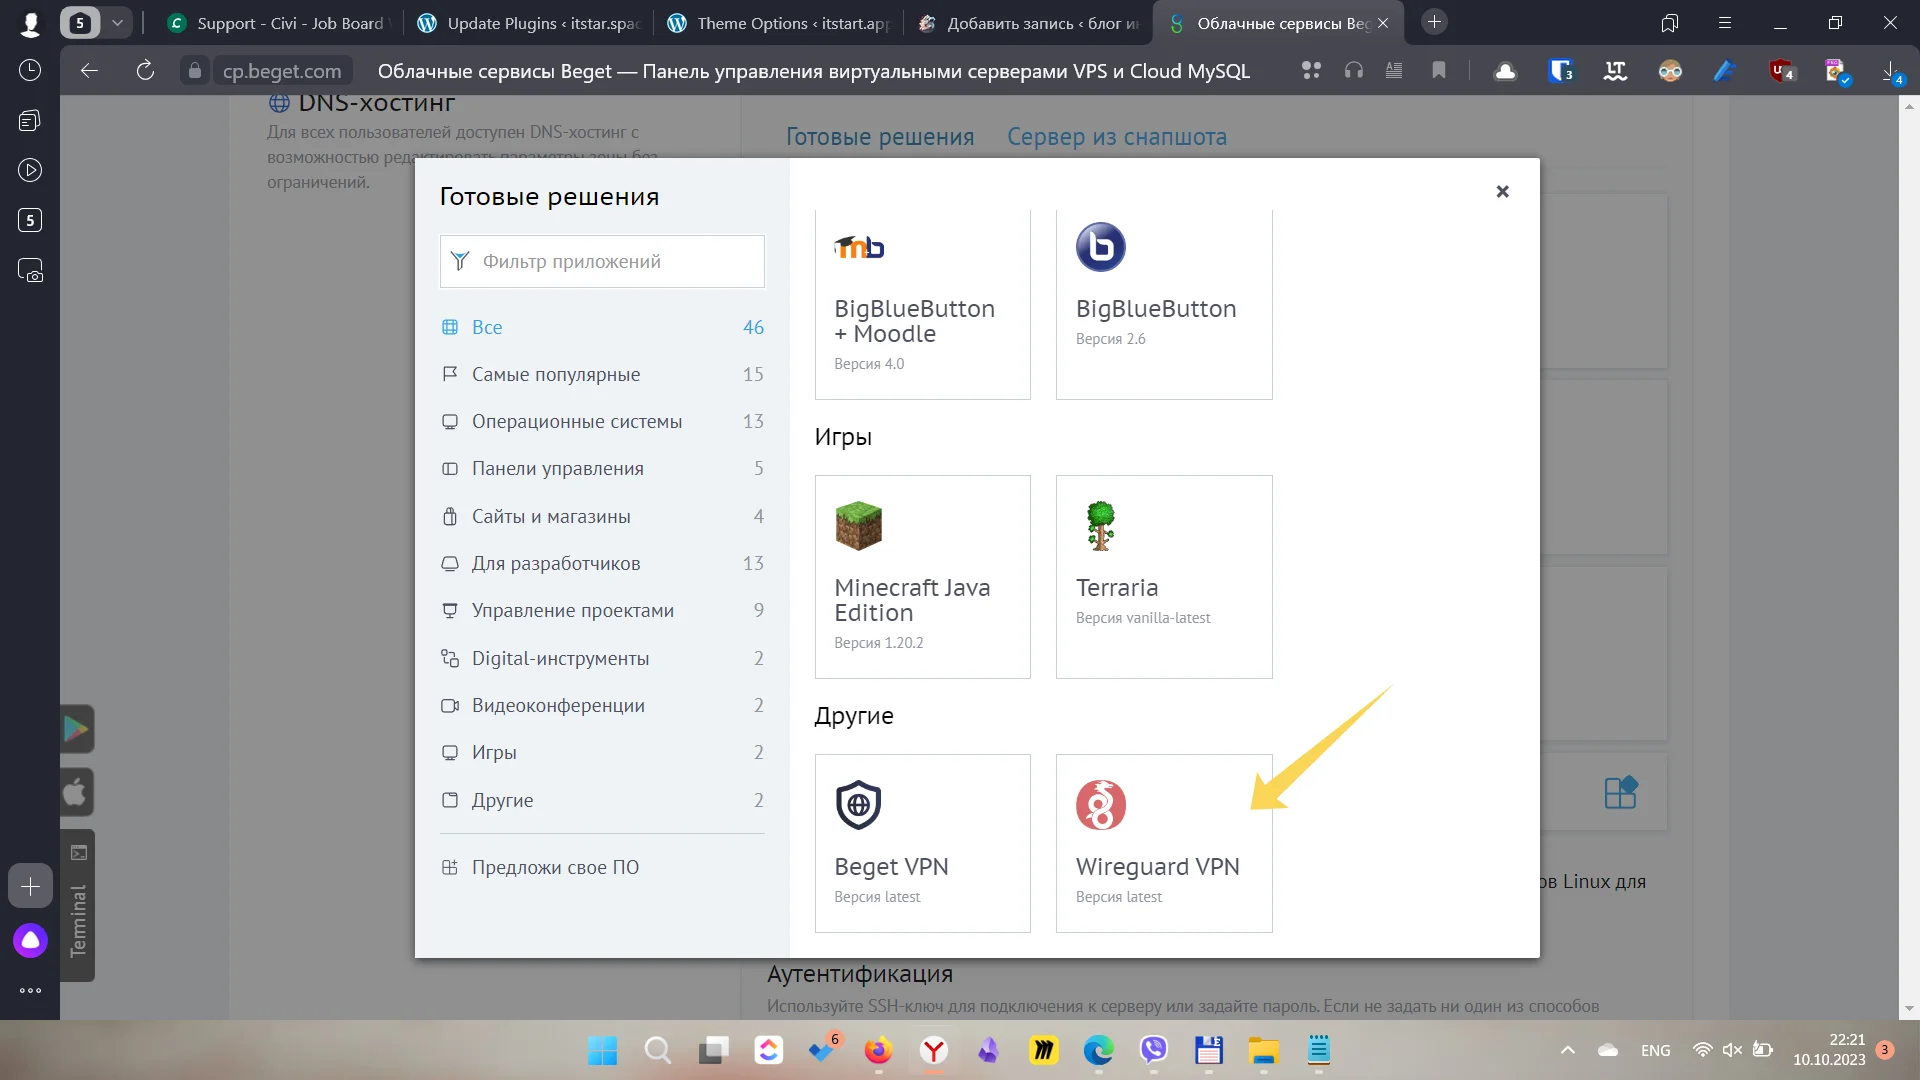Launch Firefox from the taskbar
1920x1080 pixels.
pyautogui.click(x=878, y=1050)
